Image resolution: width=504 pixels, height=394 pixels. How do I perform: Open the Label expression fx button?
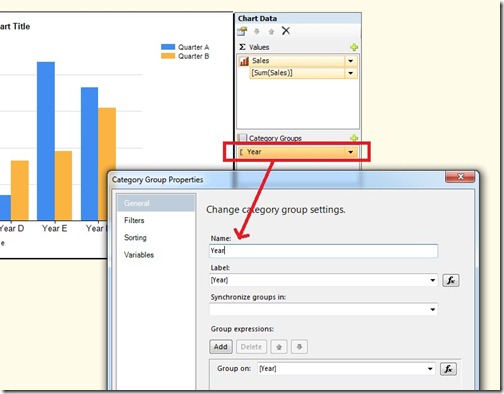coord(451,280)
